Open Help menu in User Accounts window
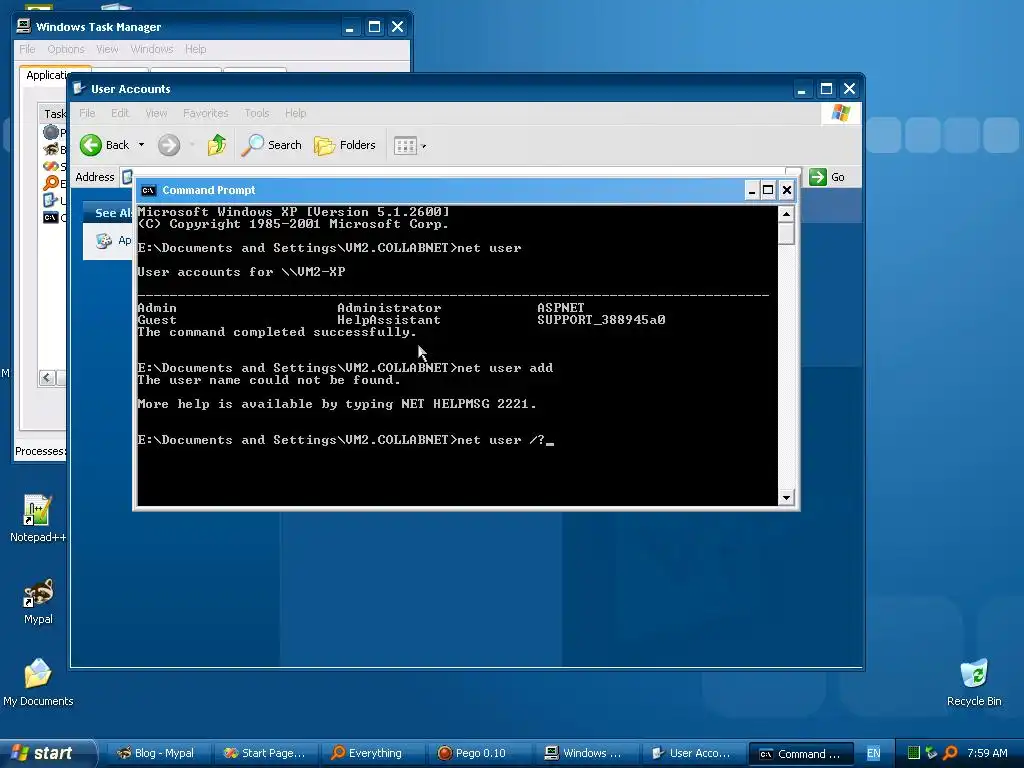 [295, 113]
